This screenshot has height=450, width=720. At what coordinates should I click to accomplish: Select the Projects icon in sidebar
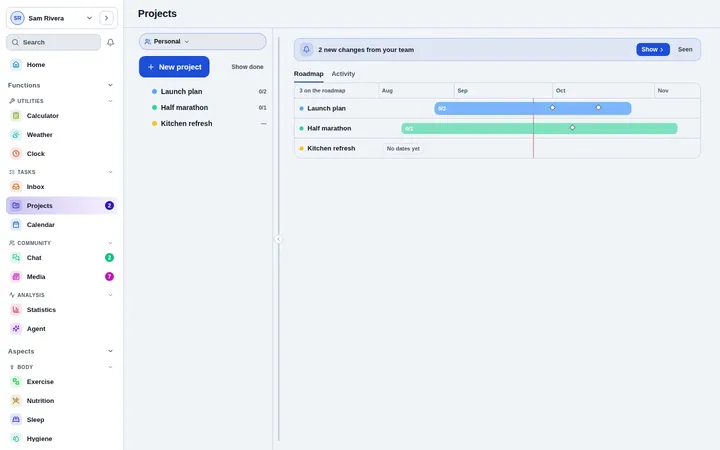click(x=16, y=205)
